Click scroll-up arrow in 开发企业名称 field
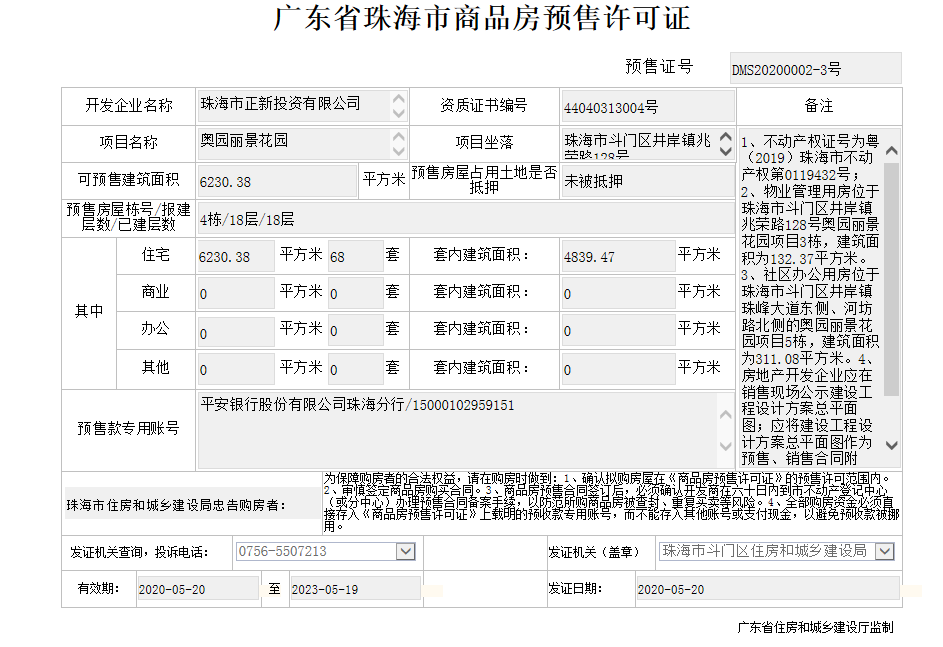 (399, 99)
